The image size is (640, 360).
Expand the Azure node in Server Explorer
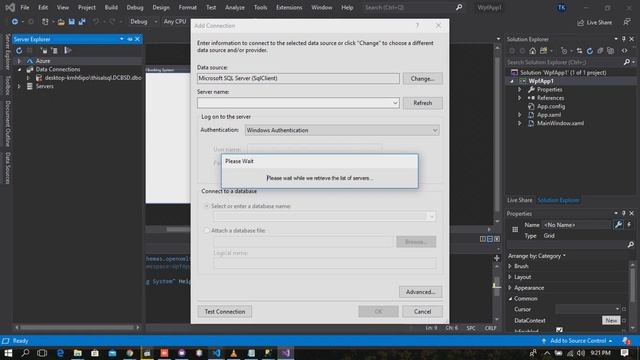point(19,61)
